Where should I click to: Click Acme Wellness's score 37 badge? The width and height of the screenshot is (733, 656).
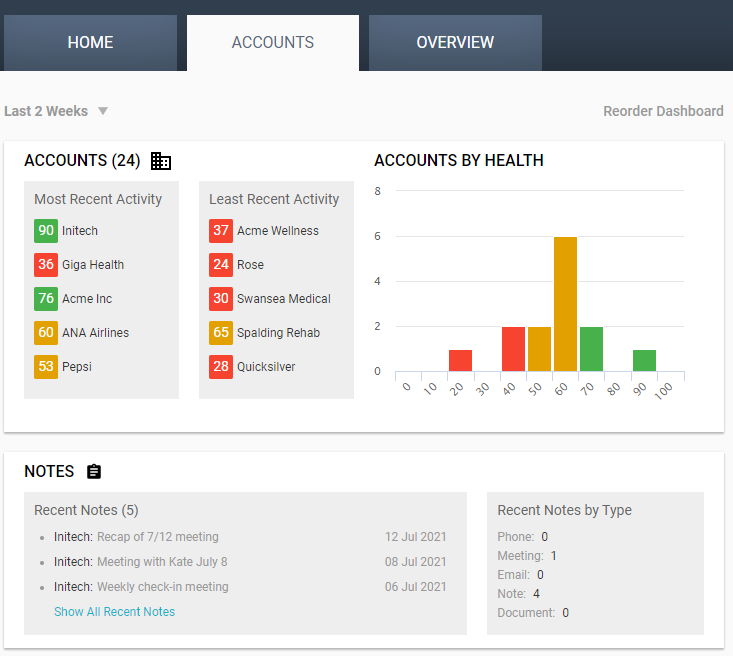point(220,231)
